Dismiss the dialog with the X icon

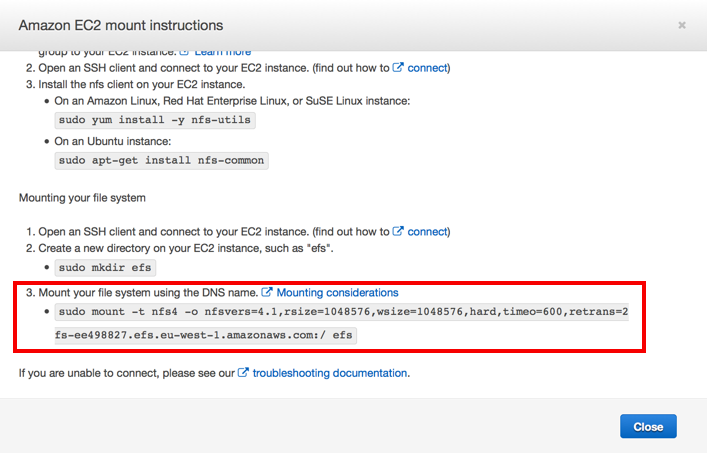pos(682,25)
